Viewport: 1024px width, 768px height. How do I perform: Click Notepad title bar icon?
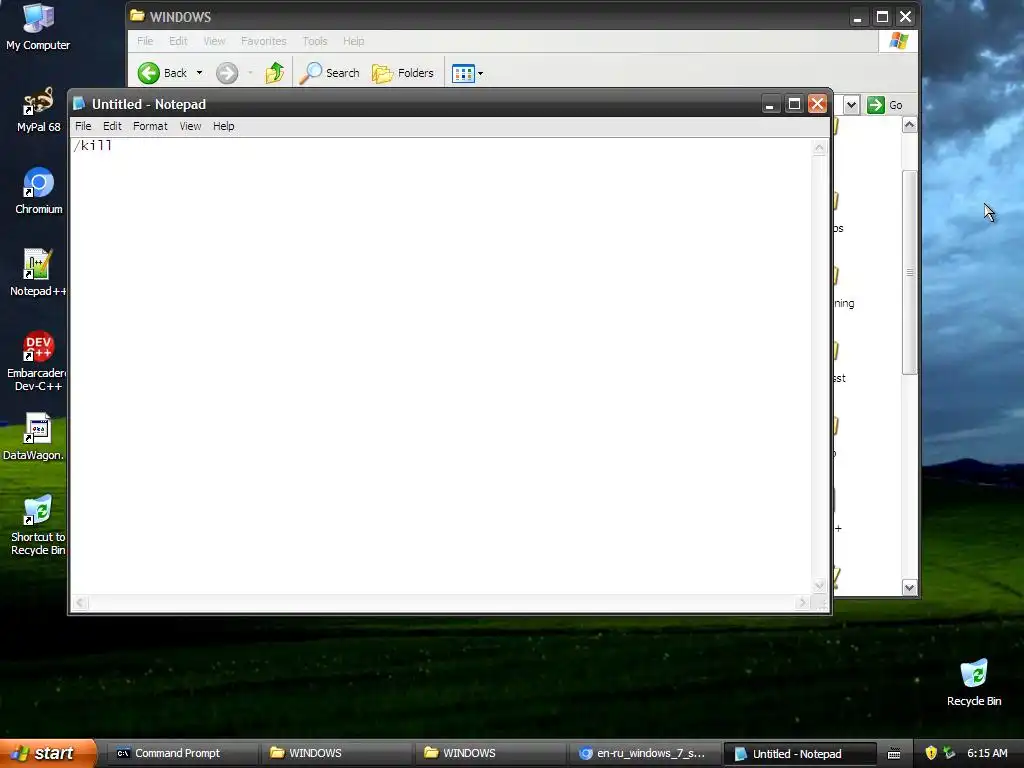[79, 104]
